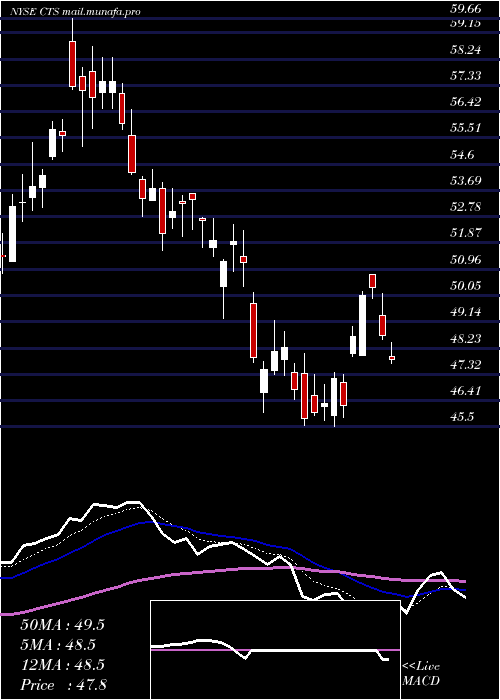This screenshot has height=700, width=500.
Task: Click the '12MA : 48.5' legend text
Action: point(62,665)
